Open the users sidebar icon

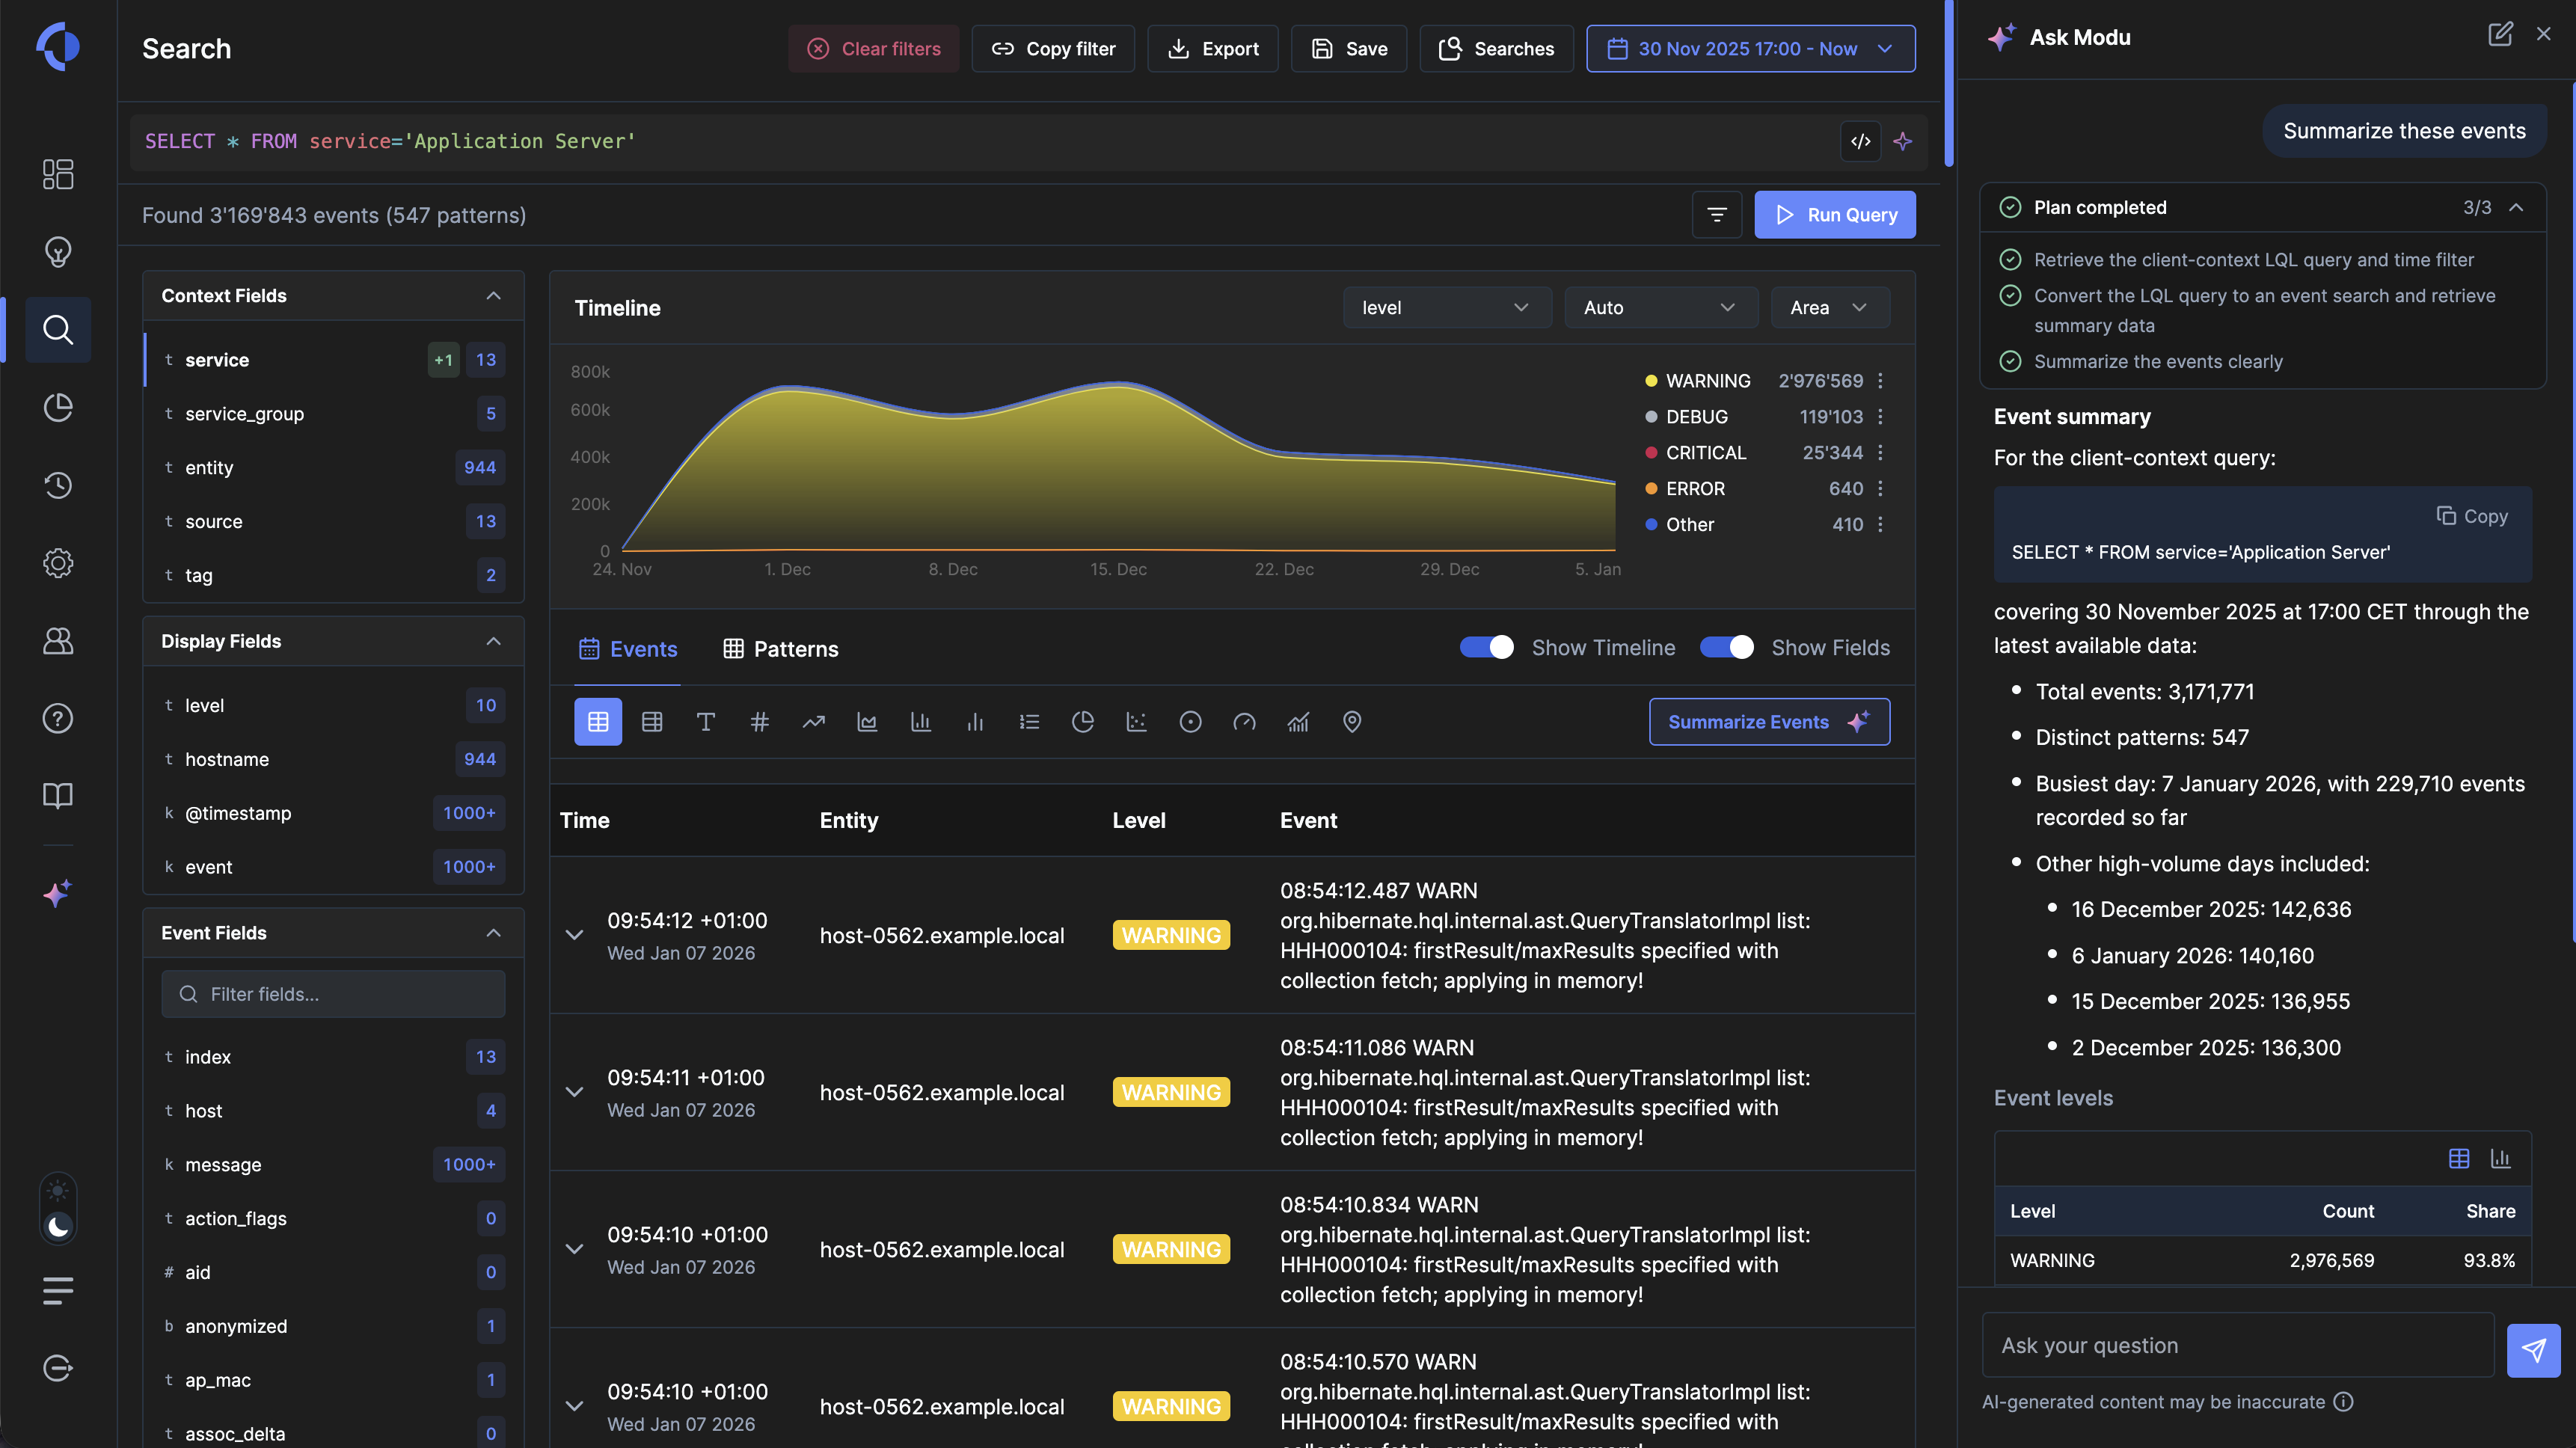(58, 640)
